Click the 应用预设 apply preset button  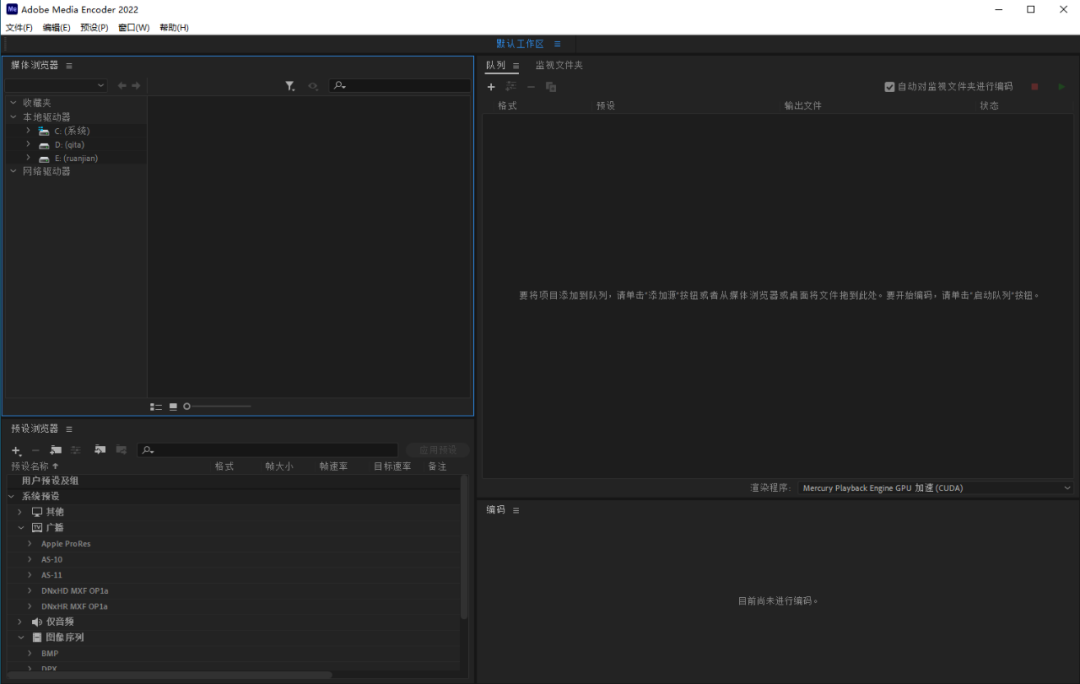tap(437, 450)
